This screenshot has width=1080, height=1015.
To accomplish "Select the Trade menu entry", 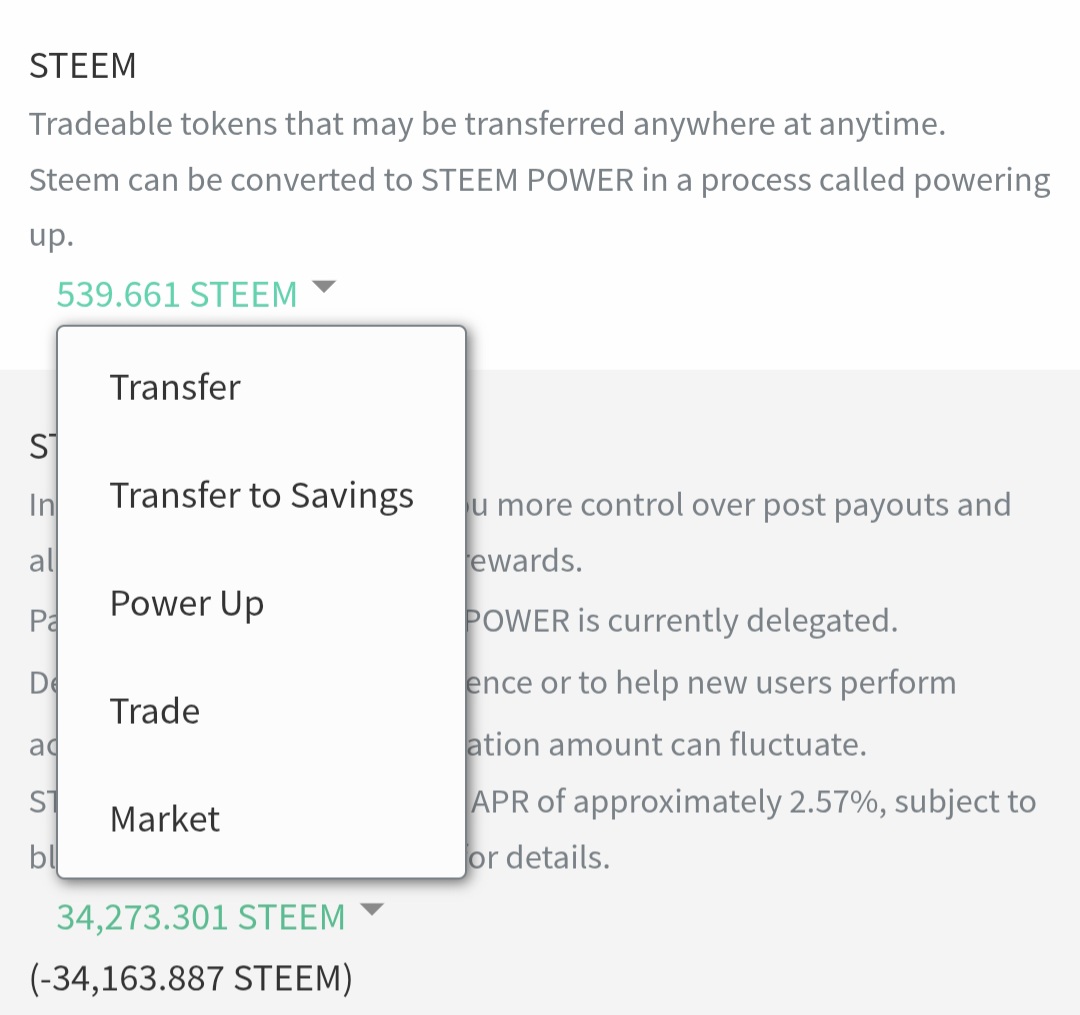I will pos(155,712).
